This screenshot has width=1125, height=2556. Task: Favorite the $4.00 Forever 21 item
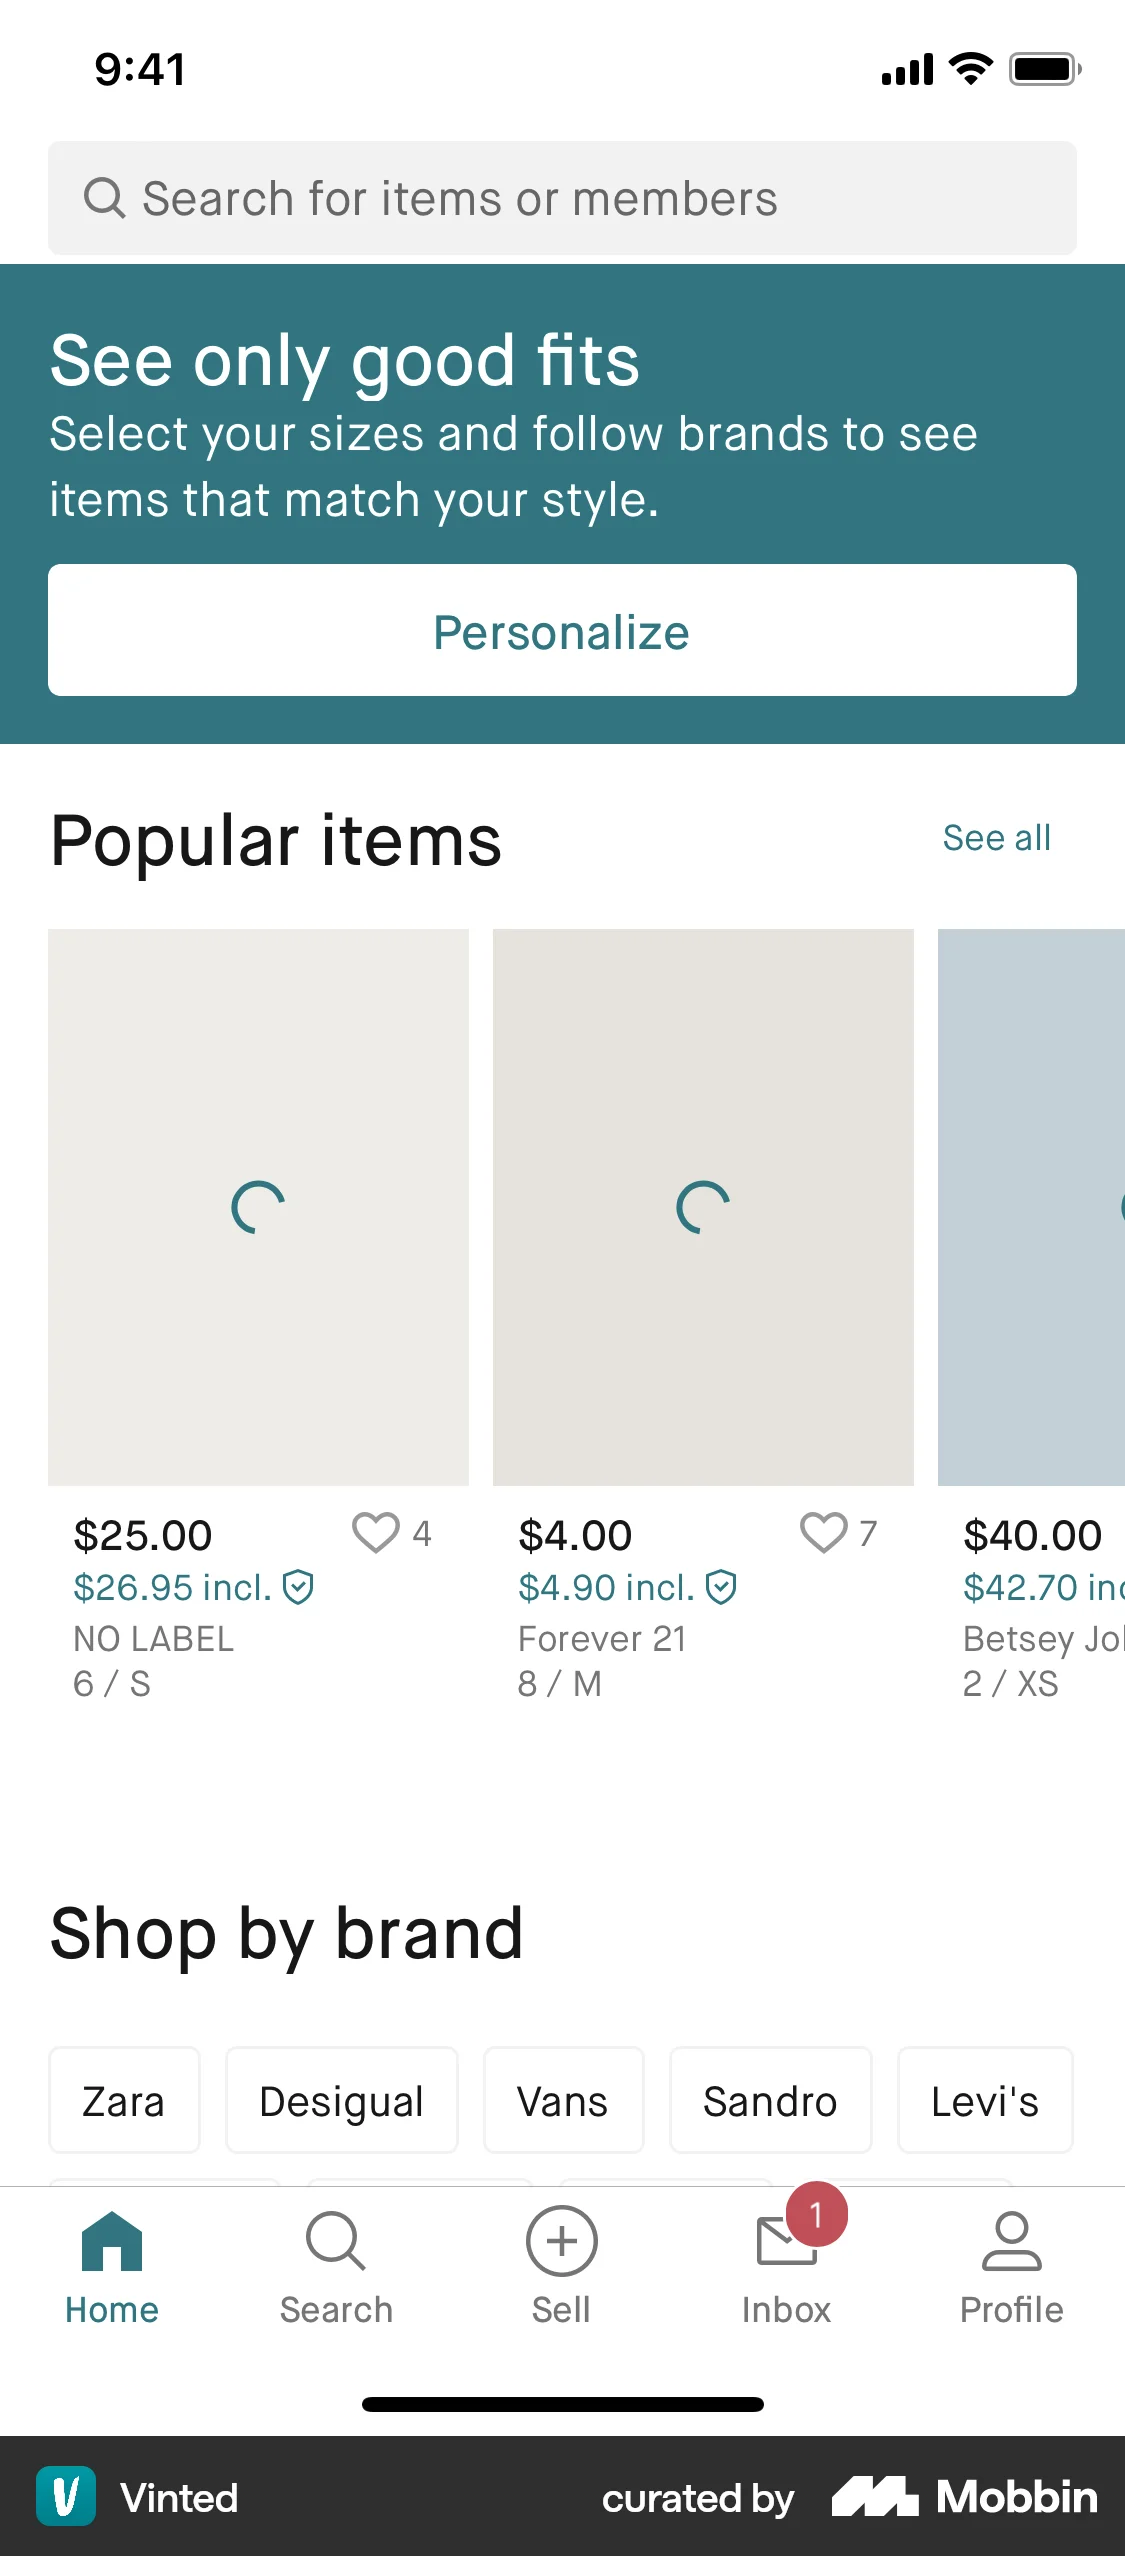click(x=823, y=1533)
